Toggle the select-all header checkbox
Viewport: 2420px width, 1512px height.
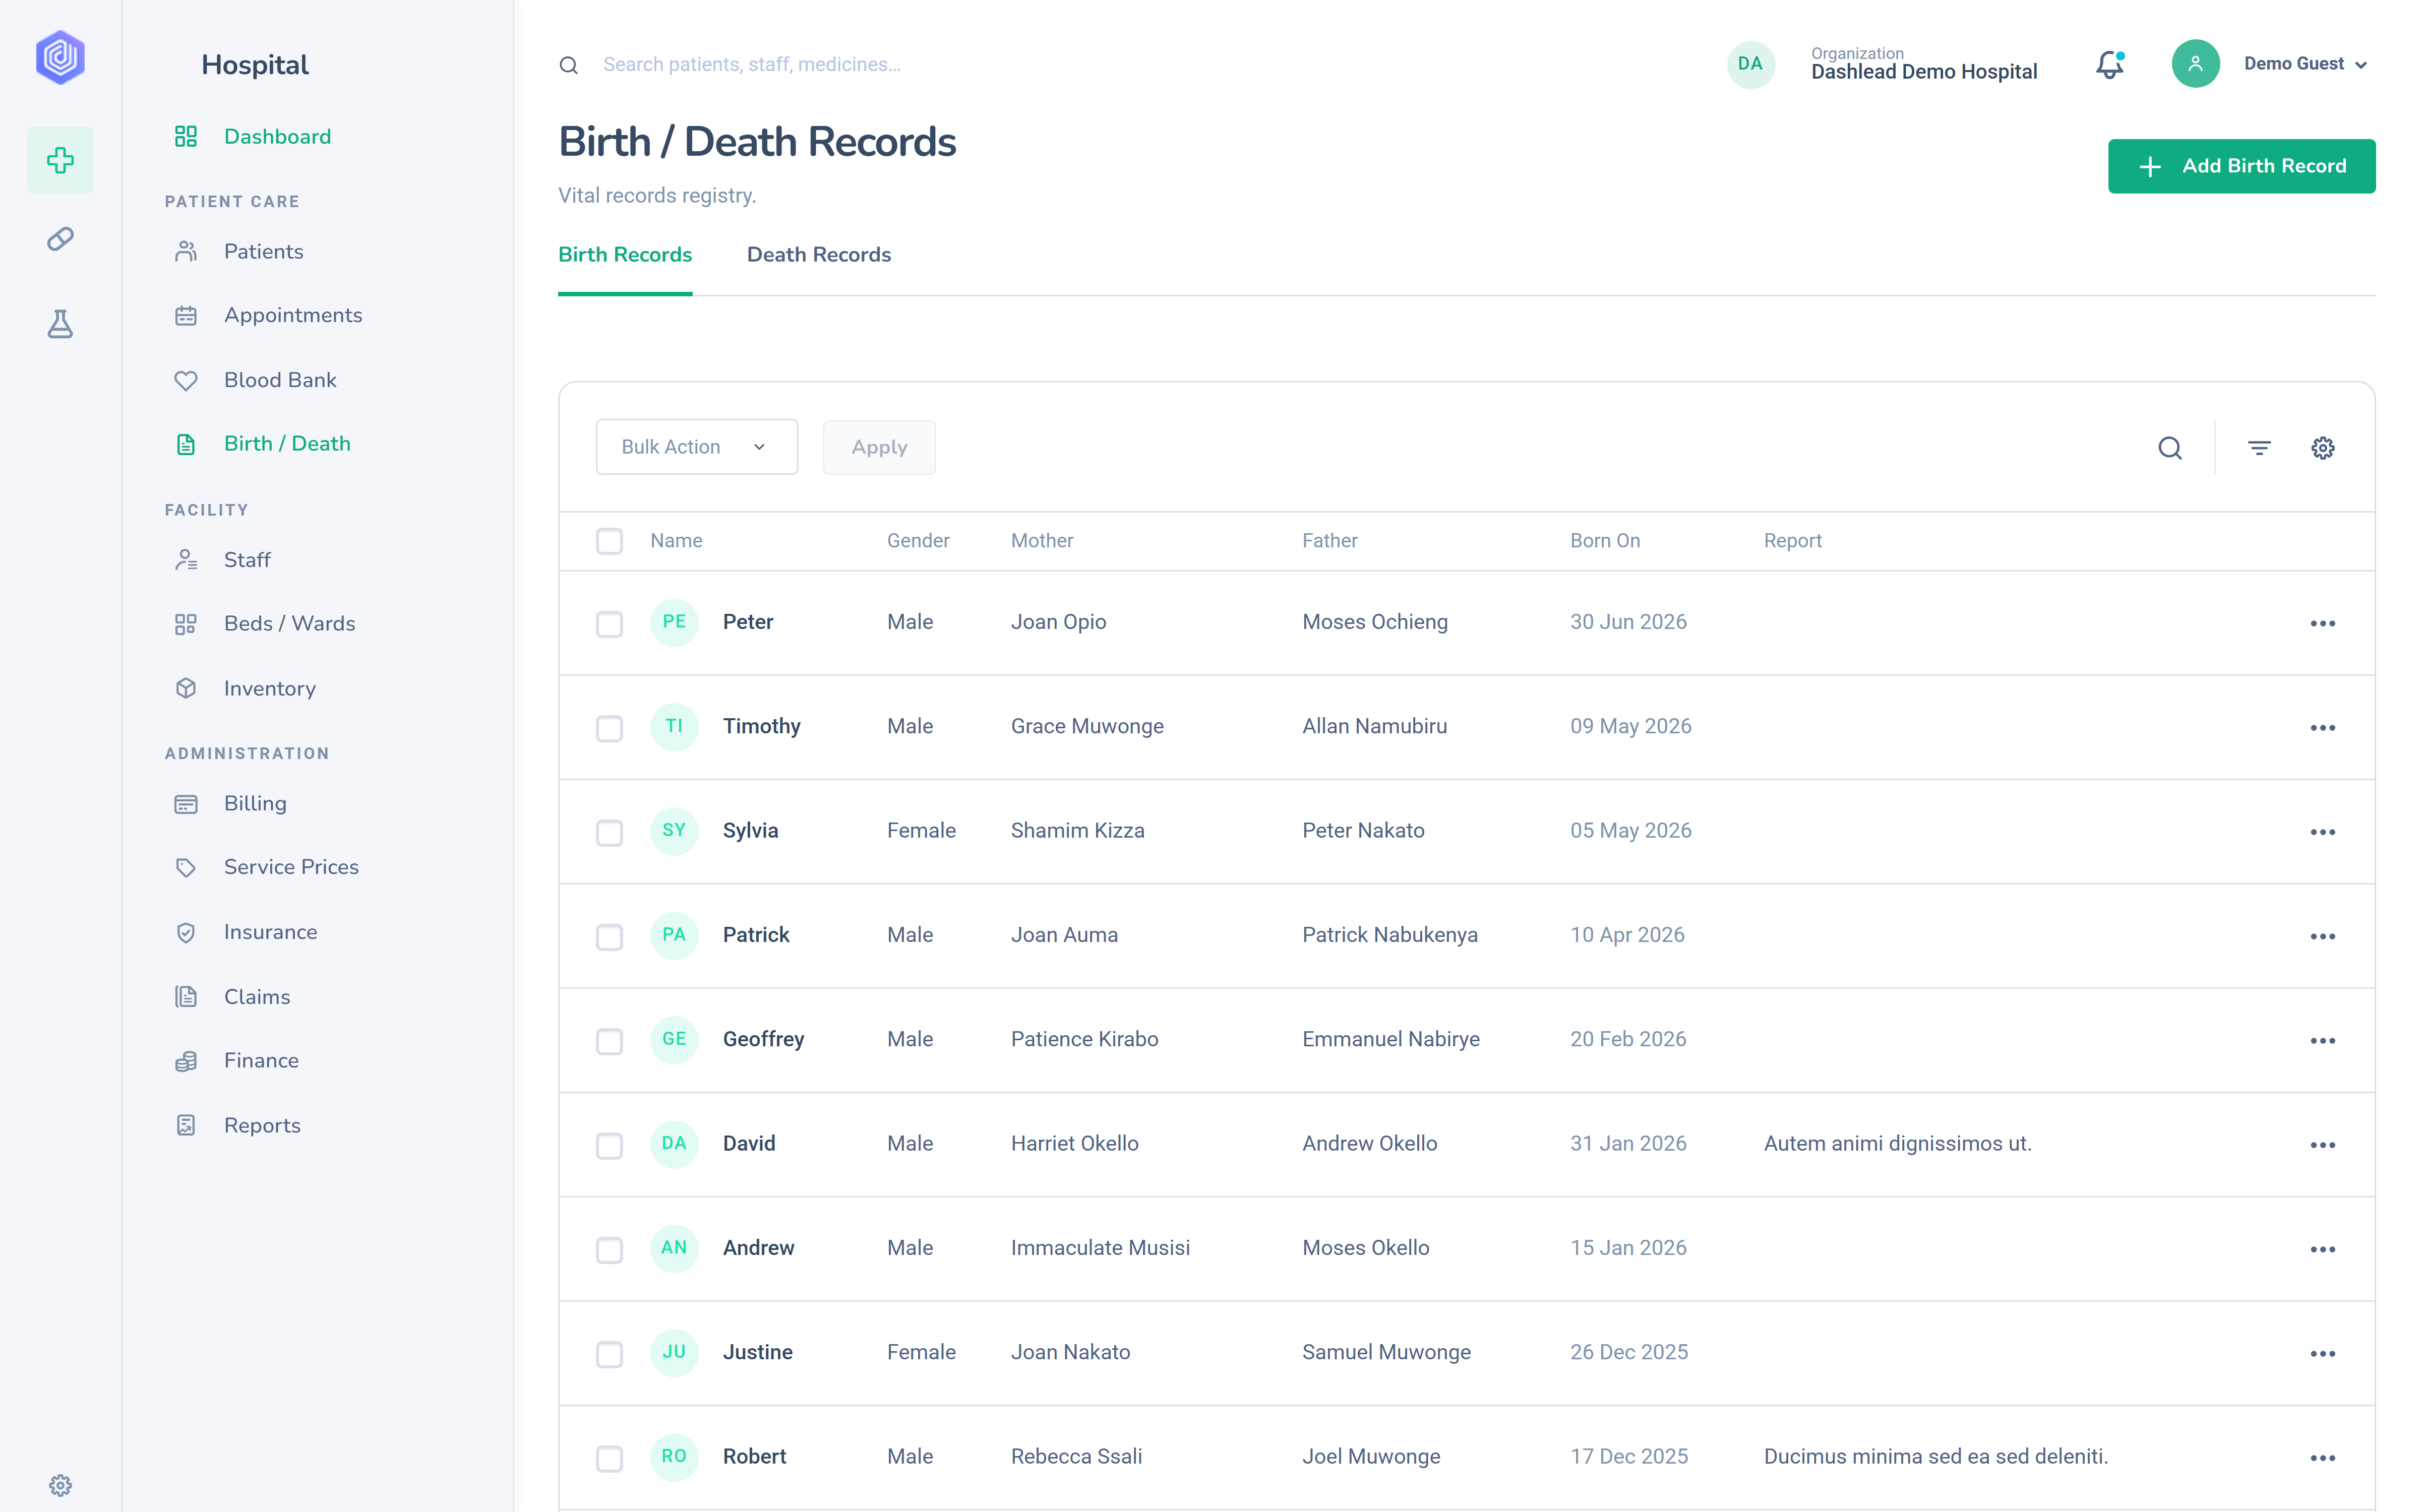(609, 541)
